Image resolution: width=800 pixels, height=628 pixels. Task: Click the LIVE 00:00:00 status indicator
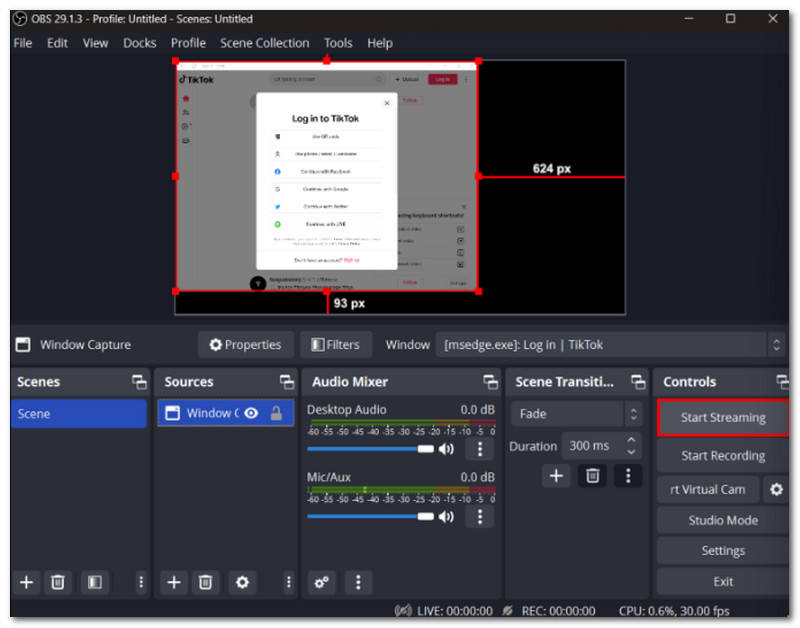click(444, 611)
